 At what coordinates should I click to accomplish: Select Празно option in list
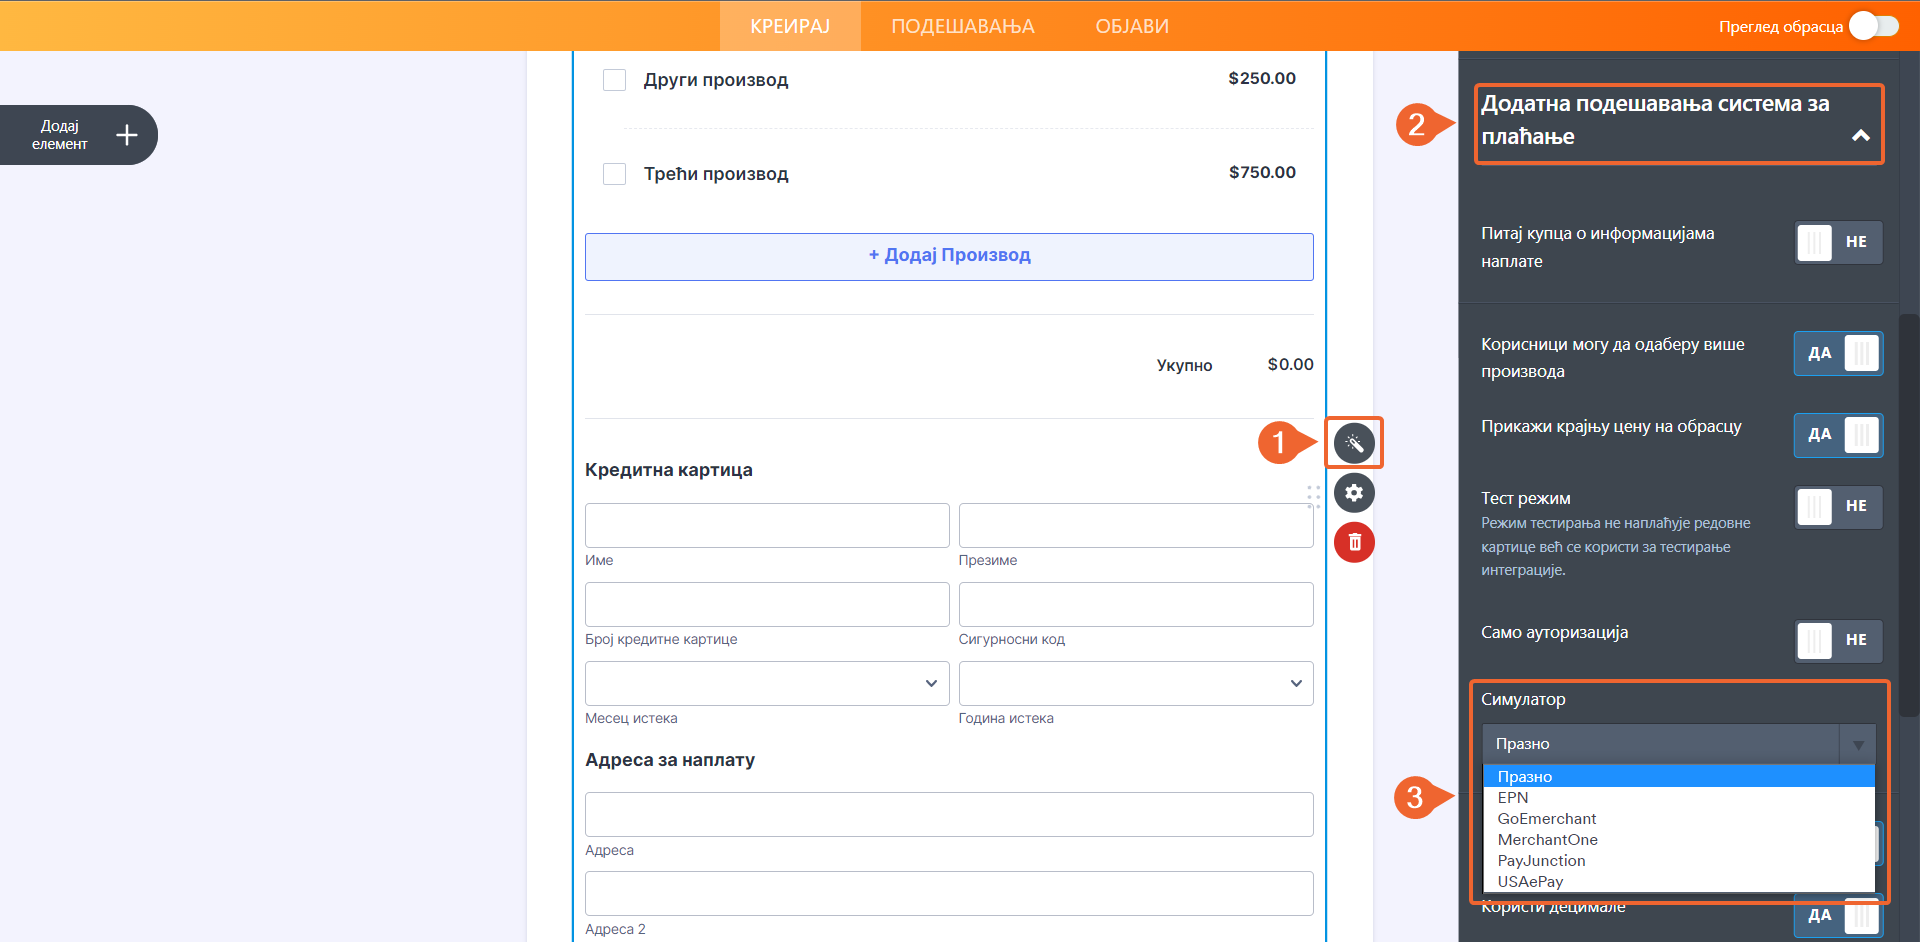pyautogui.click(x=1678, y=777)
